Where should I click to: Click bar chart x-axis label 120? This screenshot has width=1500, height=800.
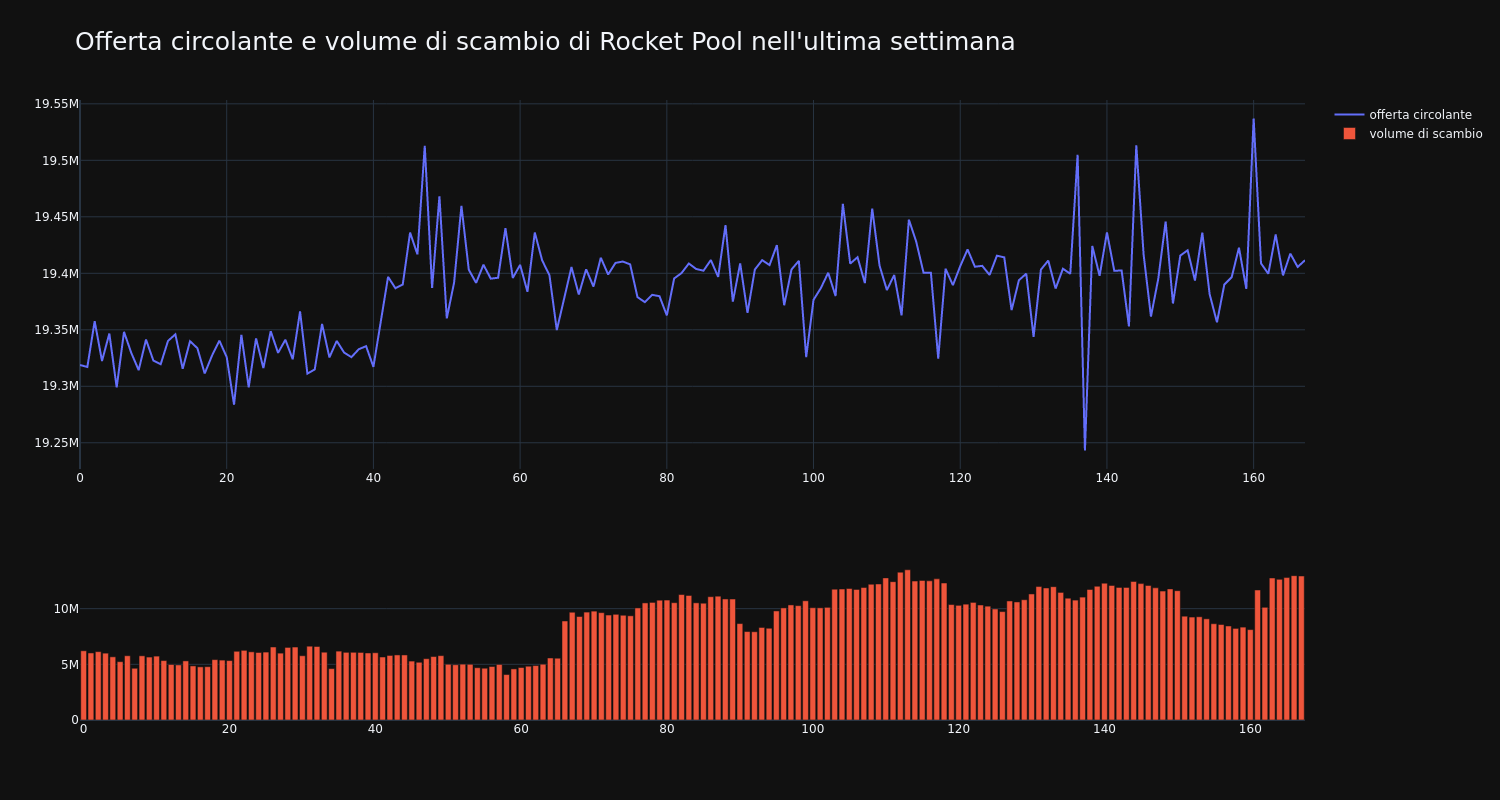959,729
